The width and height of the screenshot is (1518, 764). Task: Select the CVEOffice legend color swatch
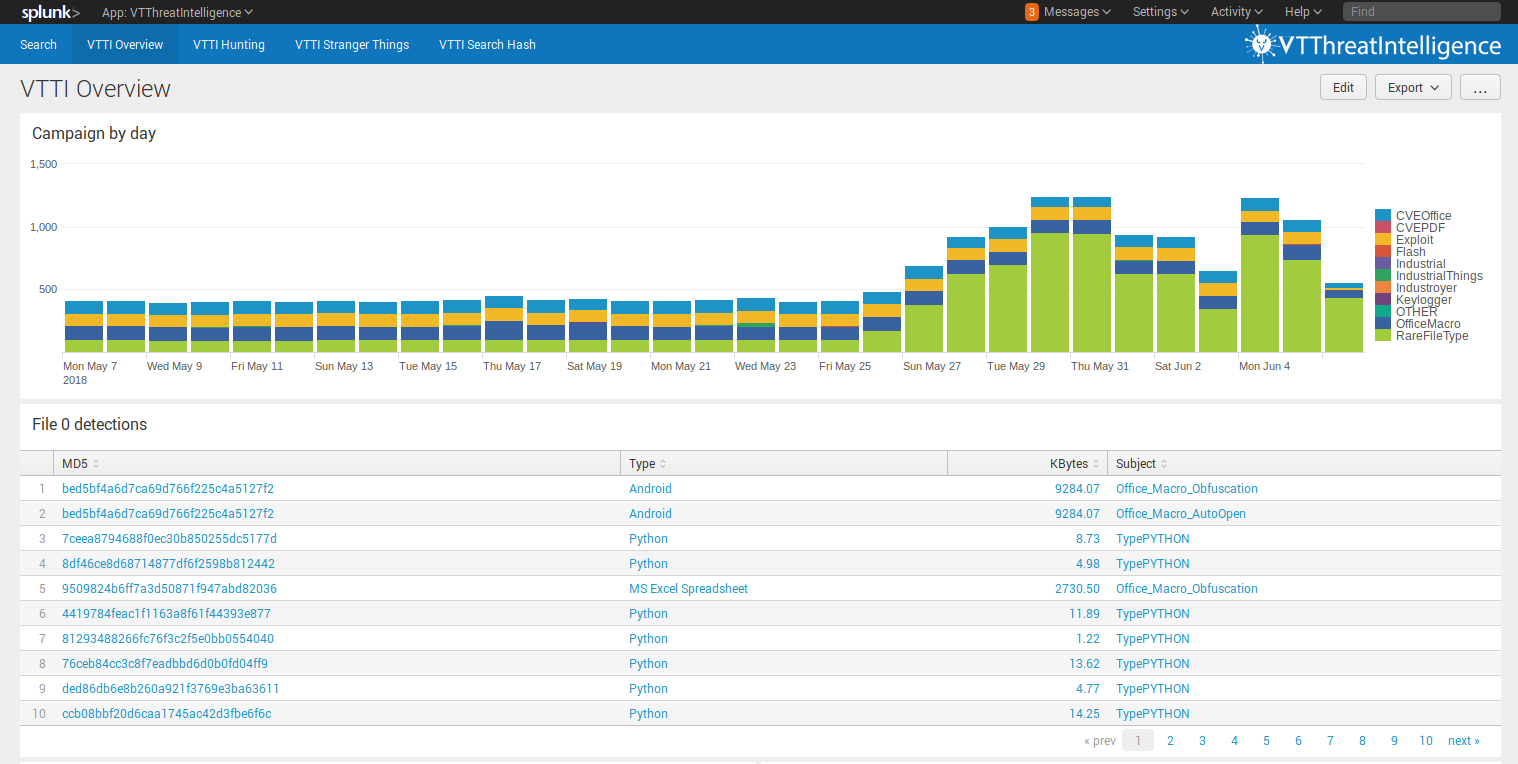point(1383,216)
